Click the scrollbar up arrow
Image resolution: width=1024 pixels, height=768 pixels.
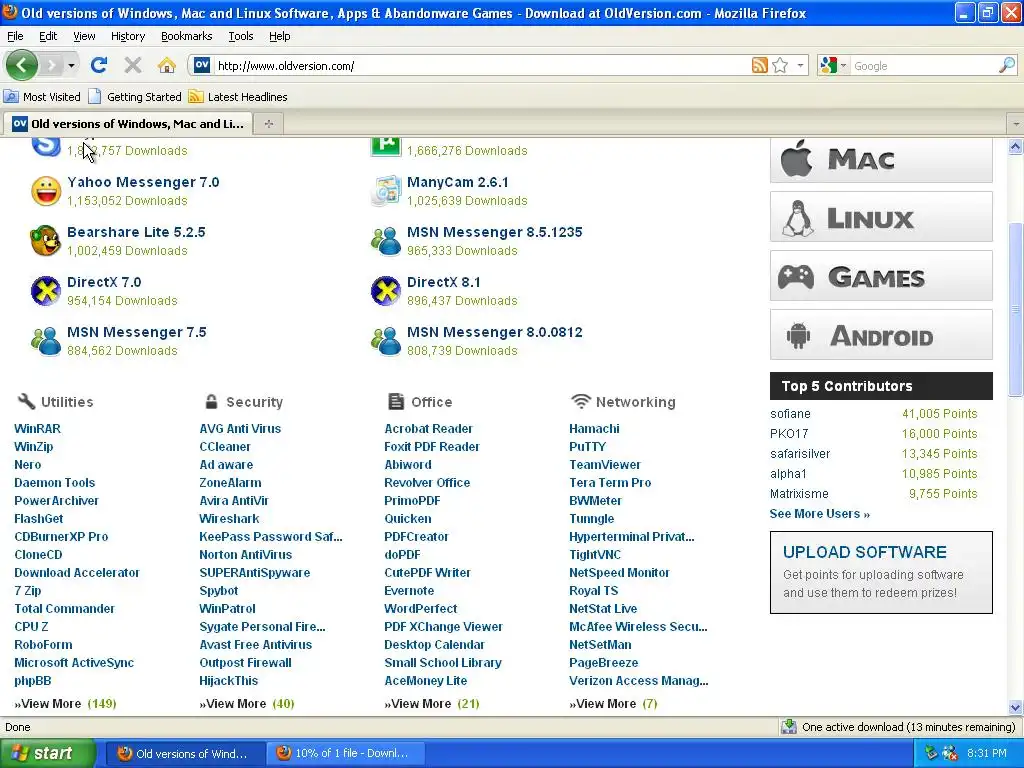click(1016, 147)
